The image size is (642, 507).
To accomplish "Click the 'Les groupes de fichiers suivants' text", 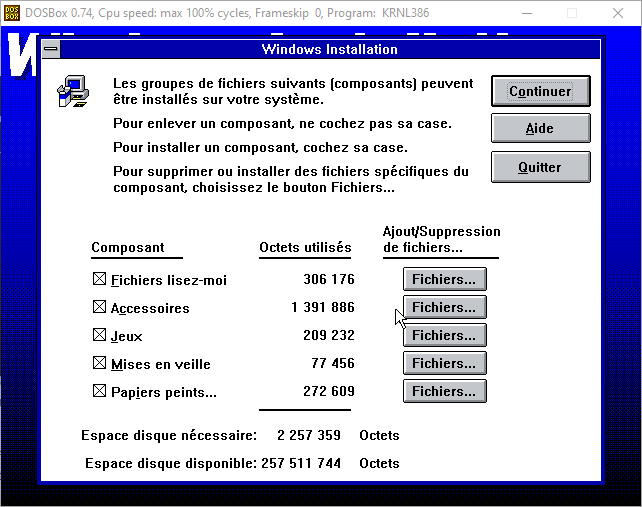I will tap(293, 91).
